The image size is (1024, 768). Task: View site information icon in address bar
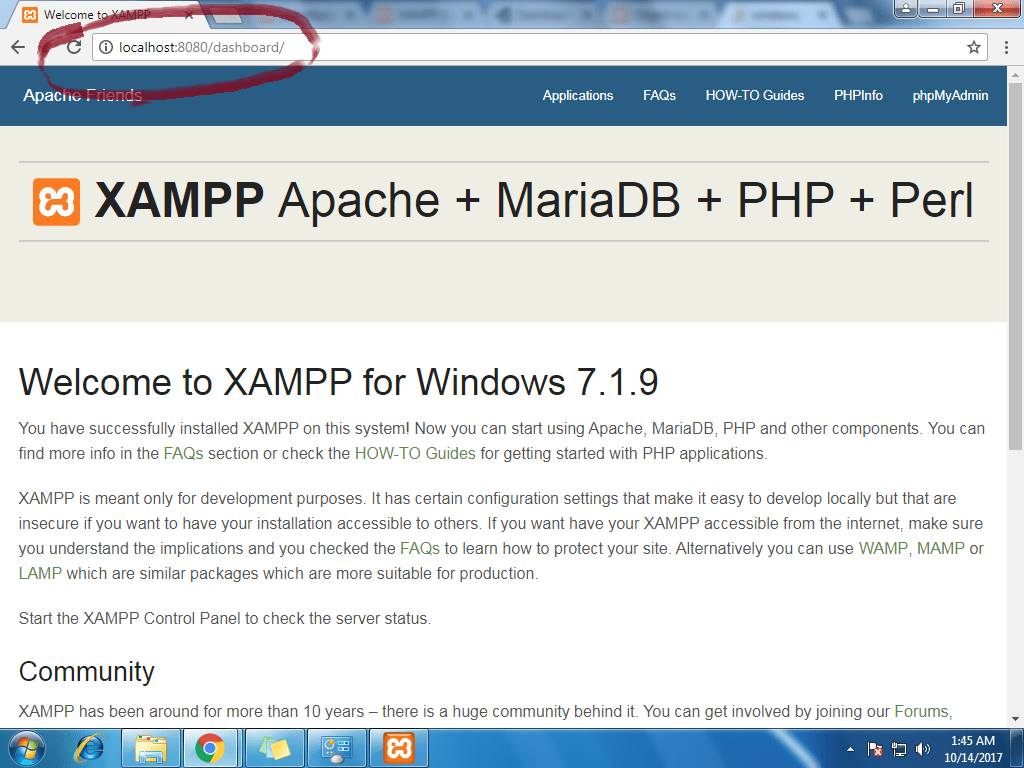(106, 47)
